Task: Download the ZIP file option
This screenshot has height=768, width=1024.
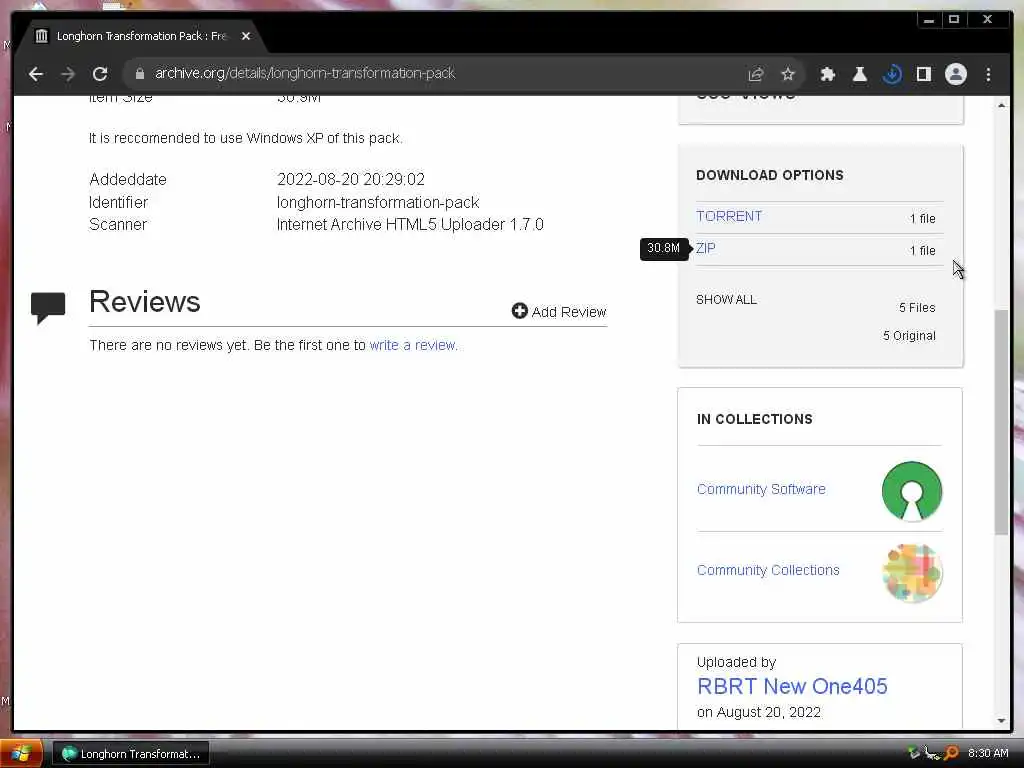Action: click(705, 248)
